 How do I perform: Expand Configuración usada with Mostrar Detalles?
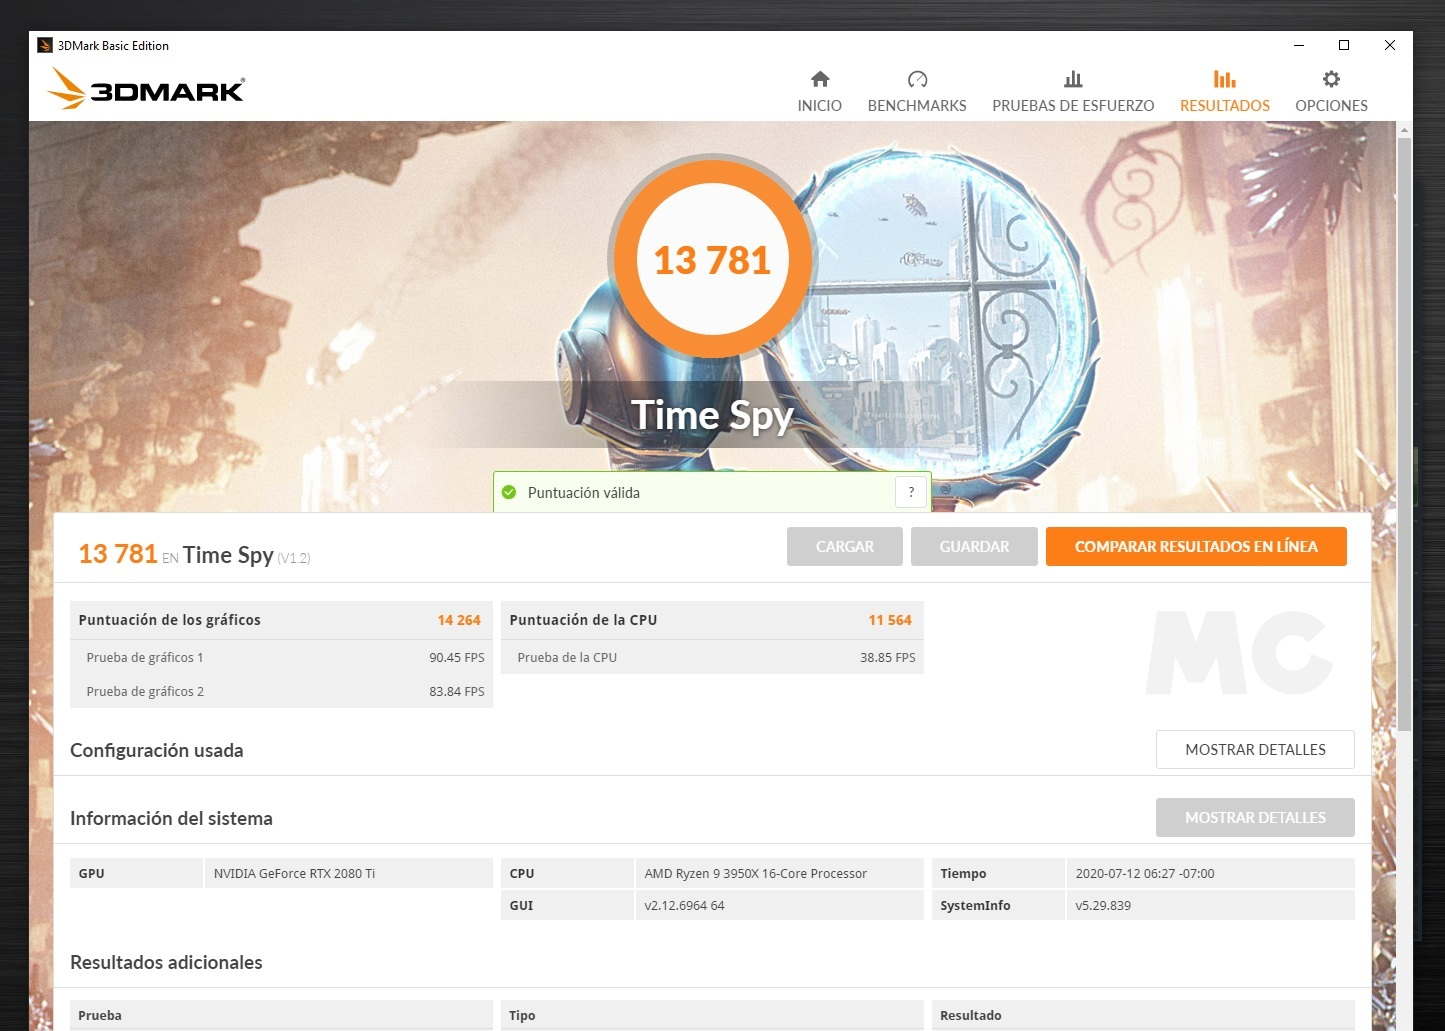click(1254, 749)
